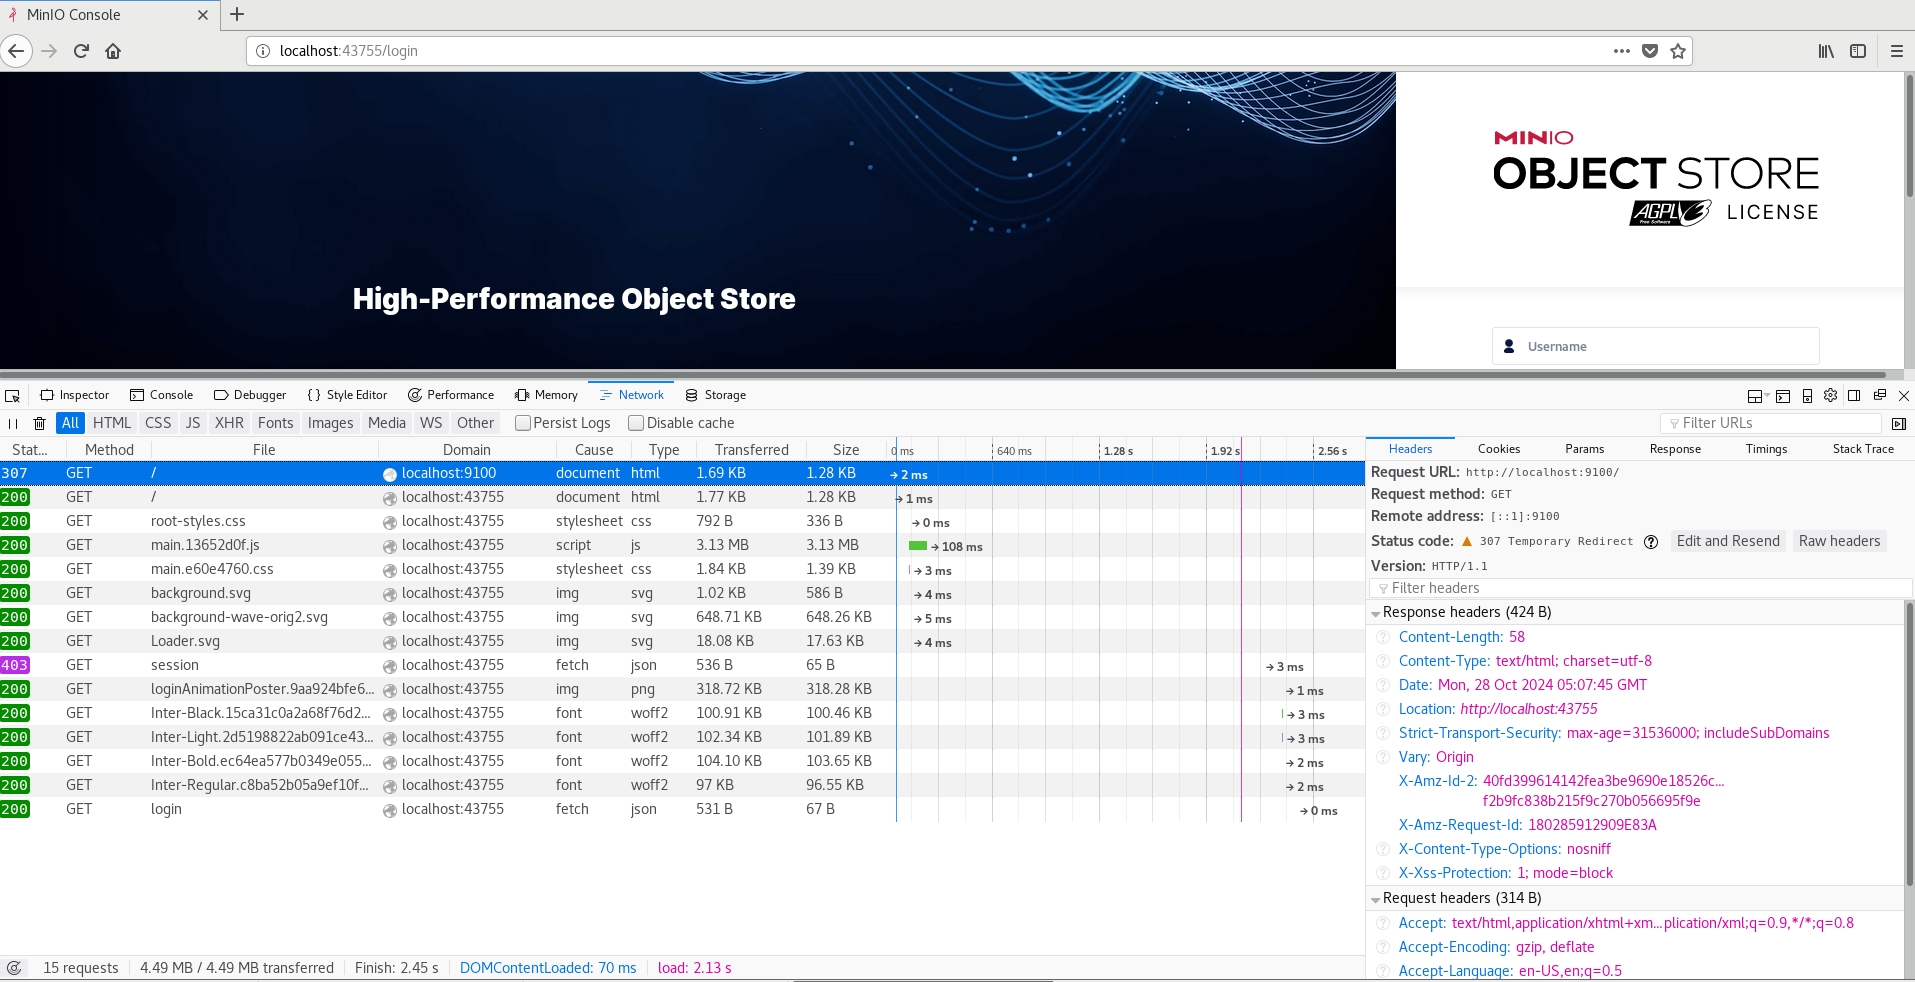This screenshot has height=982, width=1915.
Task: Collapse the Response headers section
Action: point(1376,613)
